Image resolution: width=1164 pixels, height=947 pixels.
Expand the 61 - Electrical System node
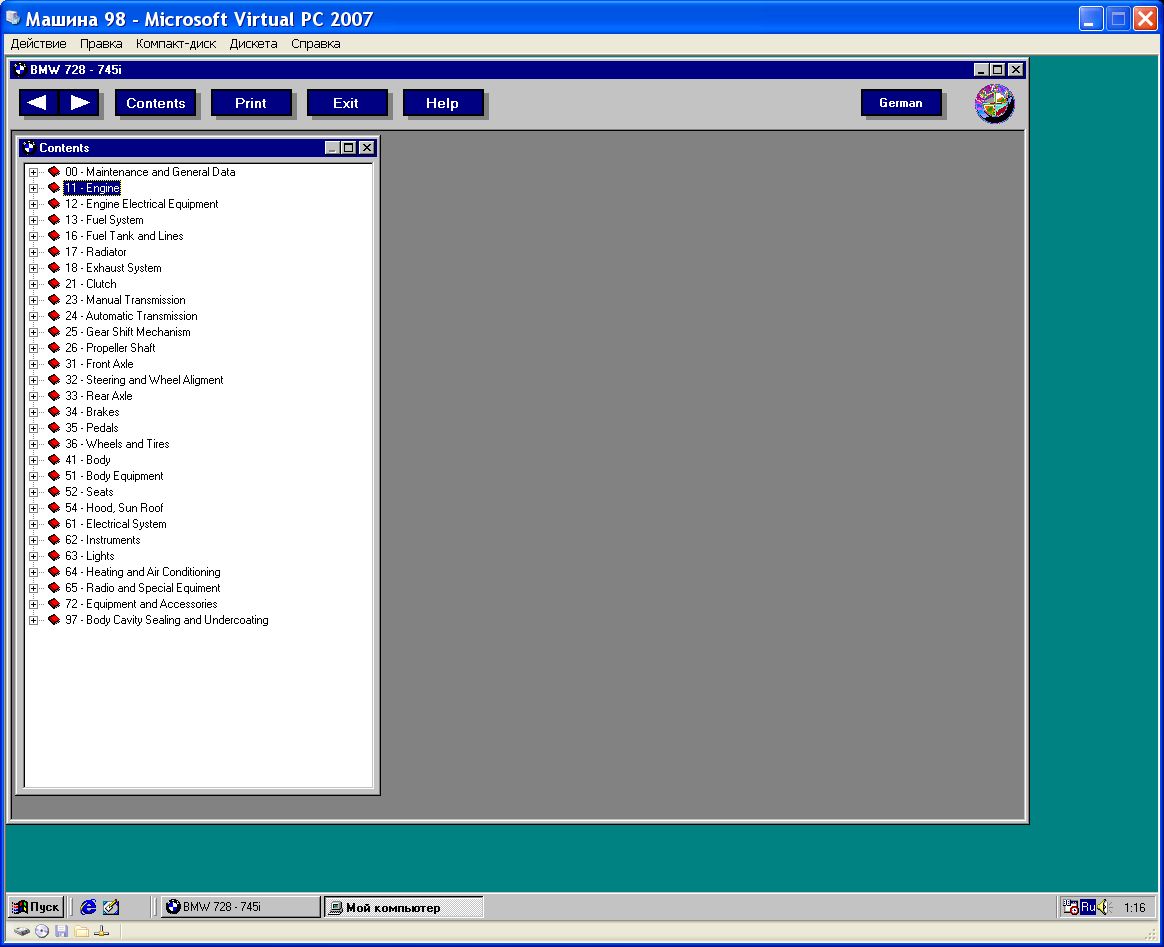pos(33,524)
